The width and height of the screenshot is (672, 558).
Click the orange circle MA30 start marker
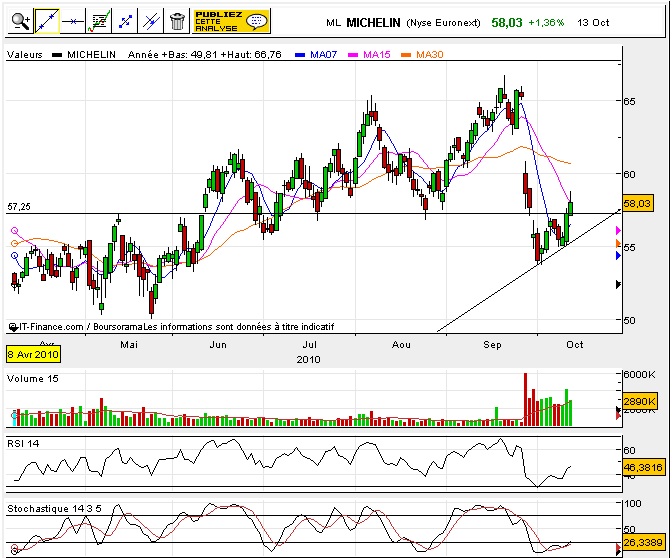click(x=15, y=243)
